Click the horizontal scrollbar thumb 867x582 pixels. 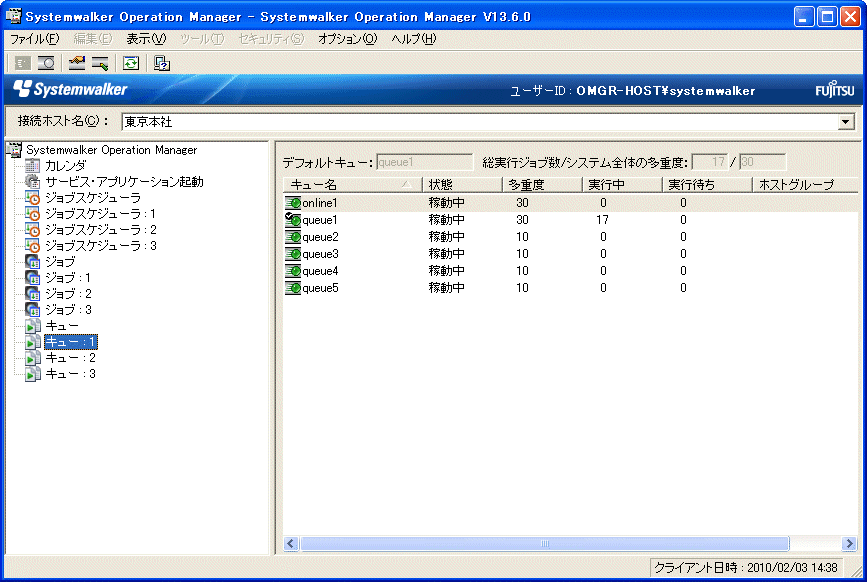point(545,543)
